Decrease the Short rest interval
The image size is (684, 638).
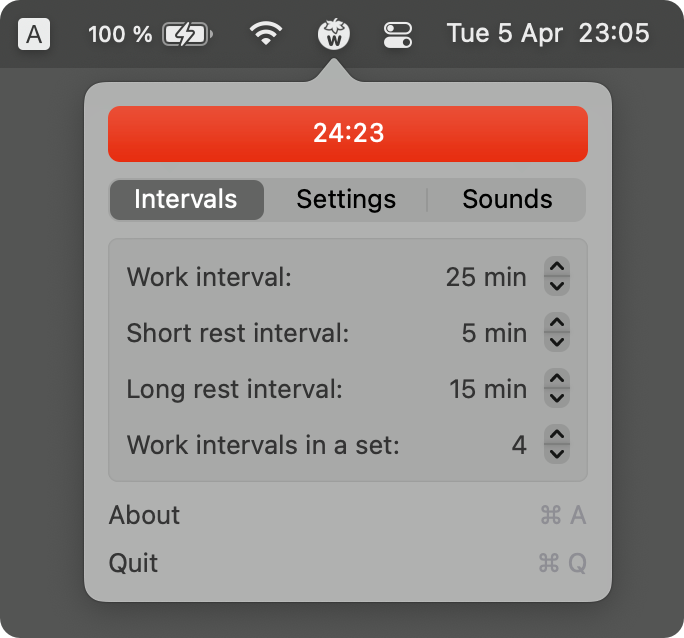[x=558, y=342]
